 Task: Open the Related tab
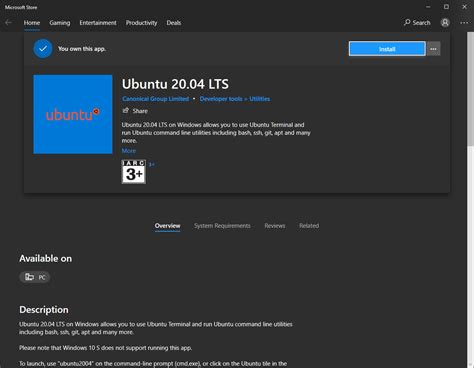pos(309,226)
